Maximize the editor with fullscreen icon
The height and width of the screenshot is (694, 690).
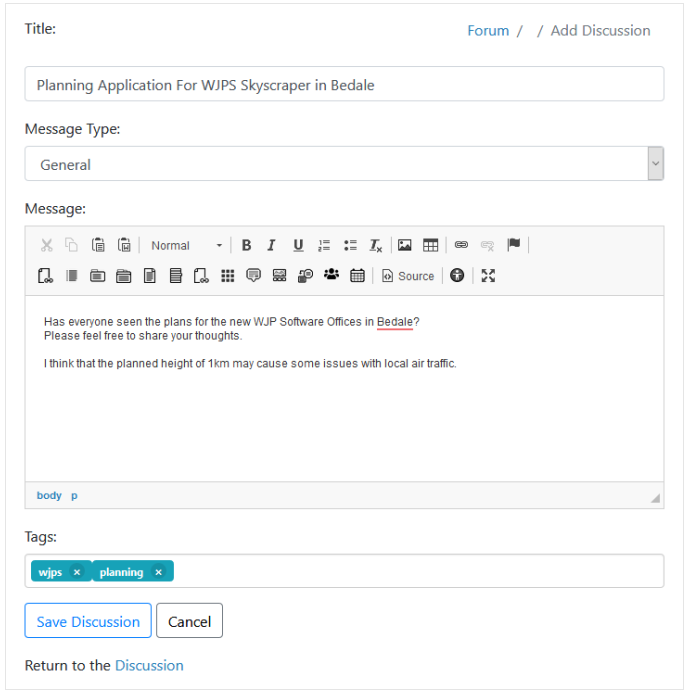pos(488,276)
